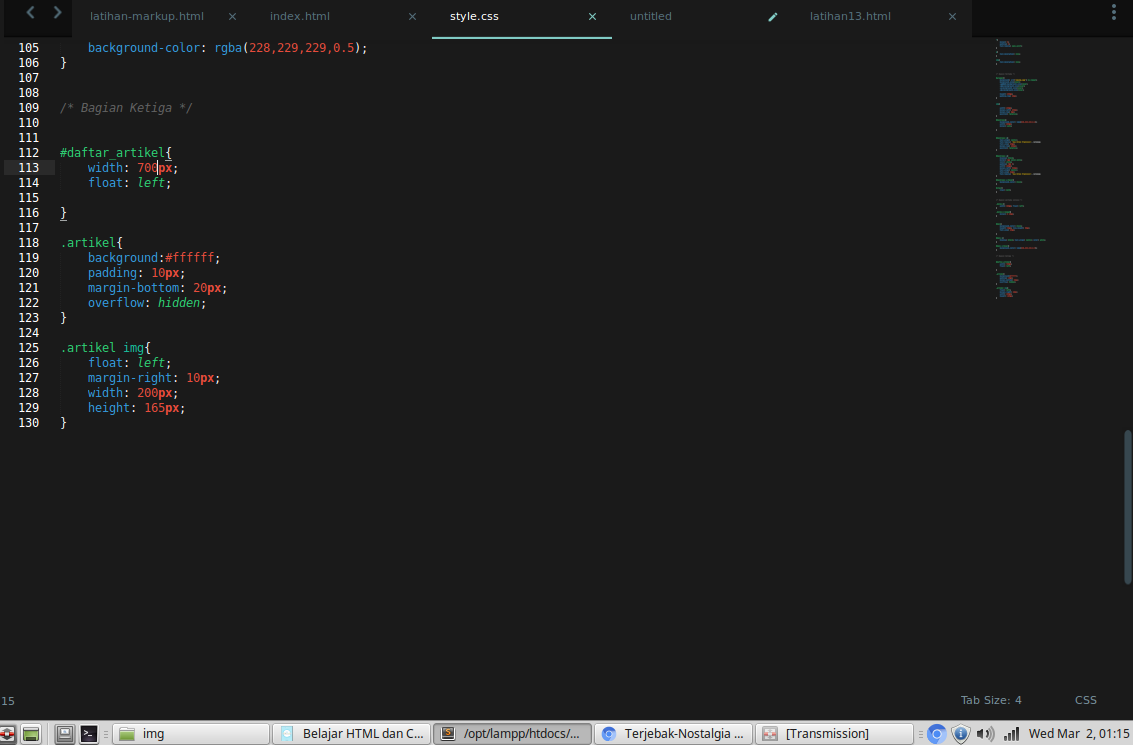Launch the terminal from the taskbar
The height and width of the screenshot is (745, 1133).
click(x=89, y=734)
